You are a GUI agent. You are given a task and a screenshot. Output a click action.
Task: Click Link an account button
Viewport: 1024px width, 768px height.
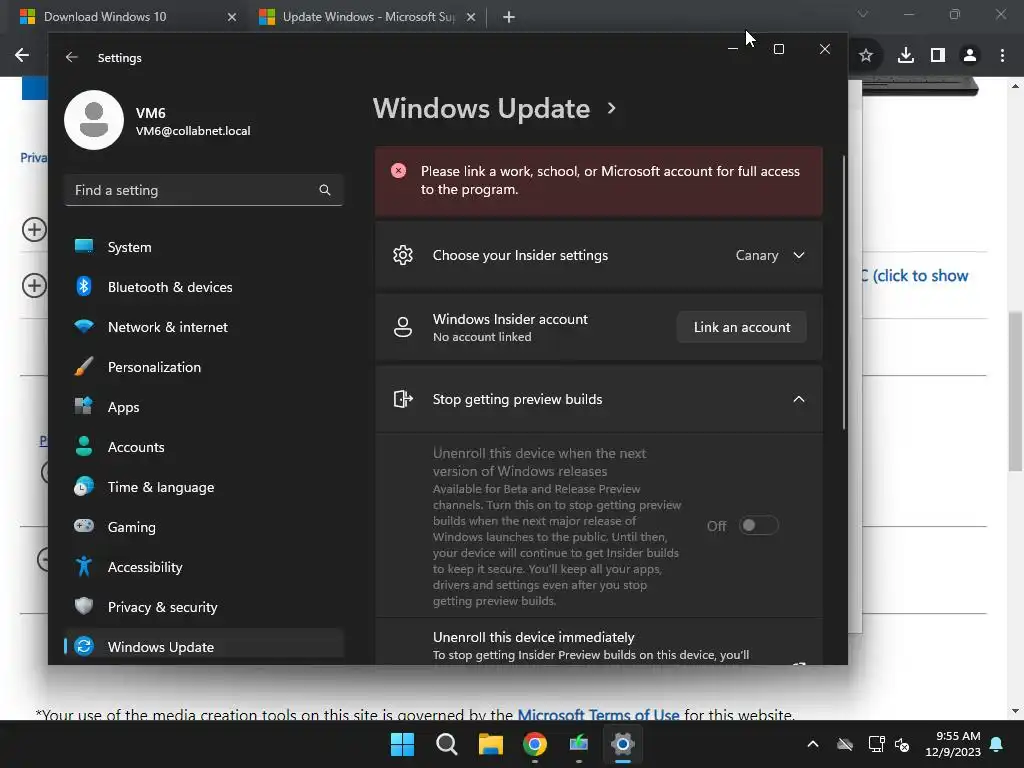741,327
